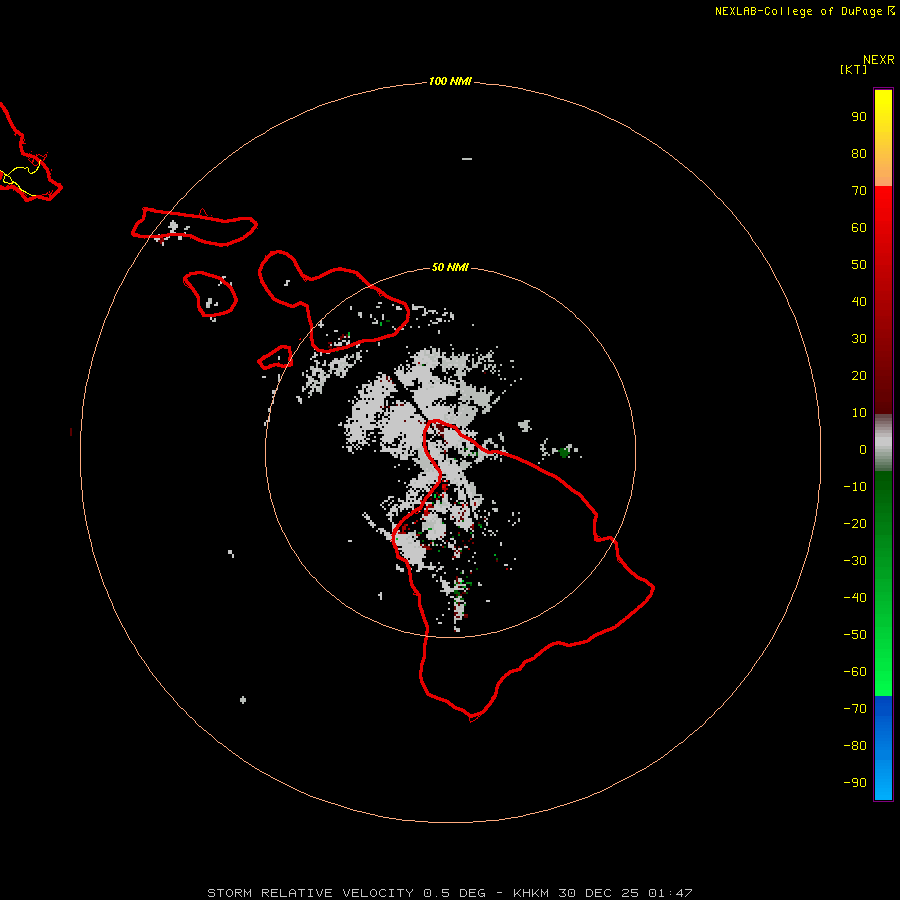Image resolution: width=900 pixels, height=900 pixels.
Task: Click the Storm Relative Velocity caption at the bottom
Action: [x=450, y=893]
